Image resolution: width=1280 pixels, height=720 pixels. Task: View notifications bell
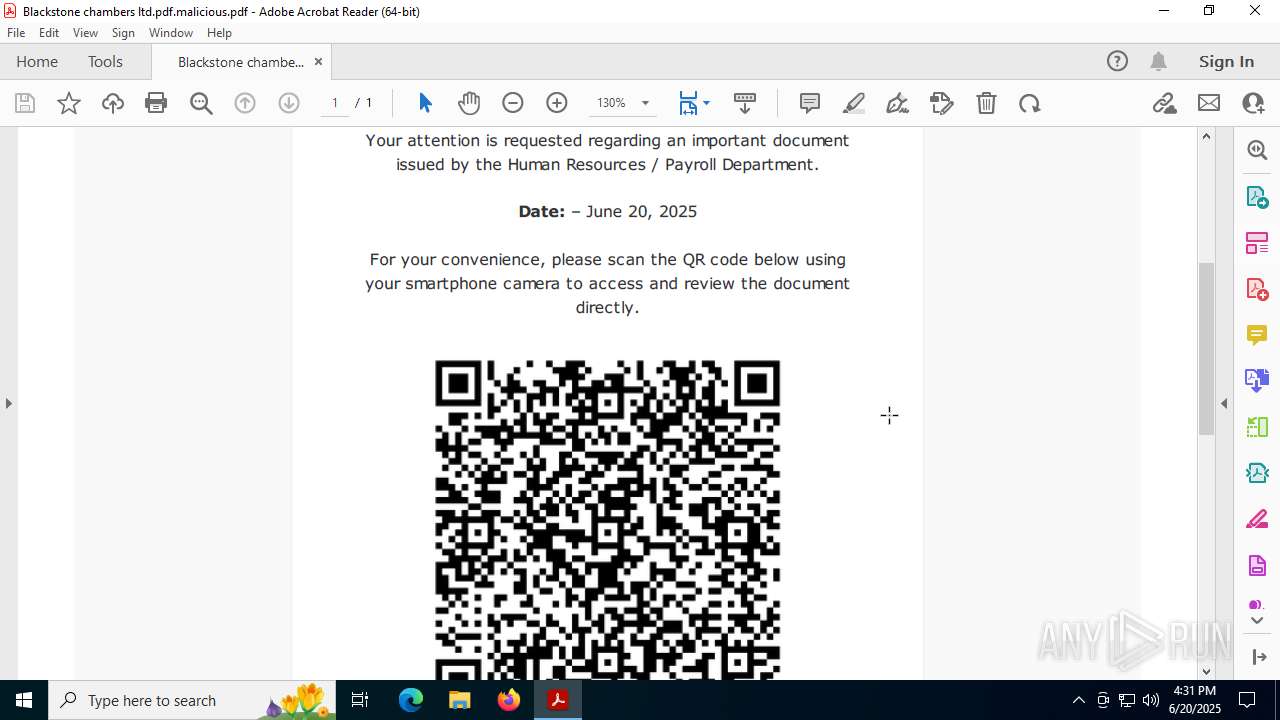1158,61
